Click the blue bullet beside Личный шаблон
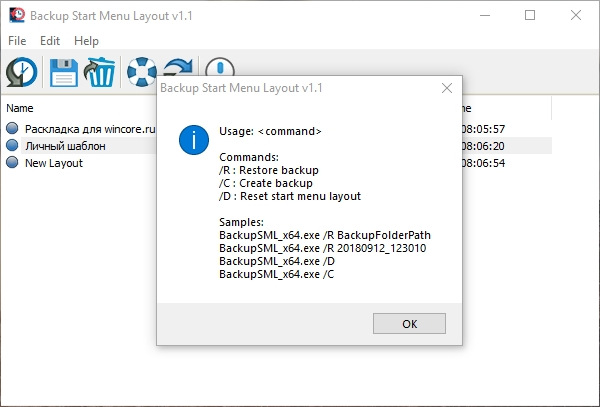This screenshot has height=407, width=600. pyautogui.click(x=12, y=145)
